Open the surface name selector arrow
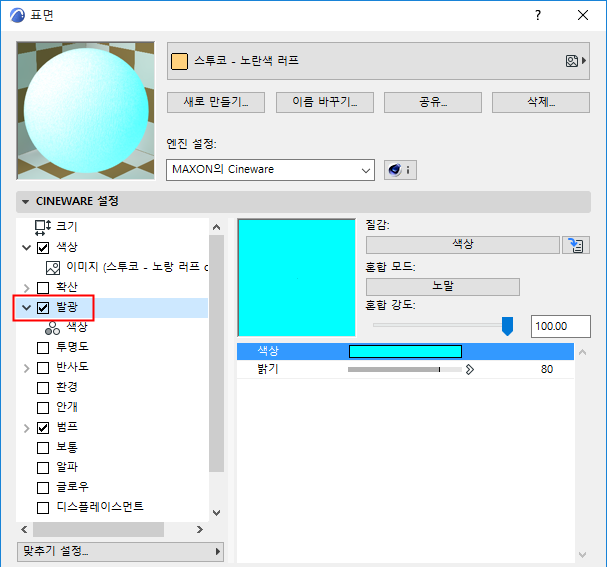 [x=584, y=61]
